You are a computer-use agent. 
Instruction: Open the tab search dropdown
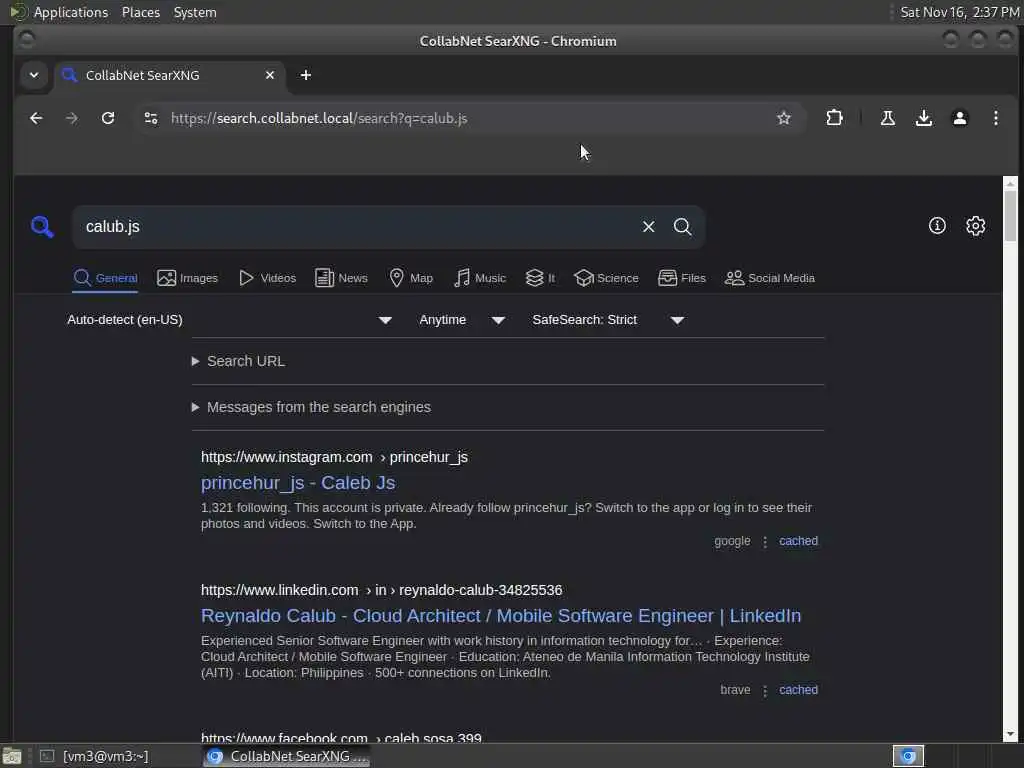(x=34, y=75)
